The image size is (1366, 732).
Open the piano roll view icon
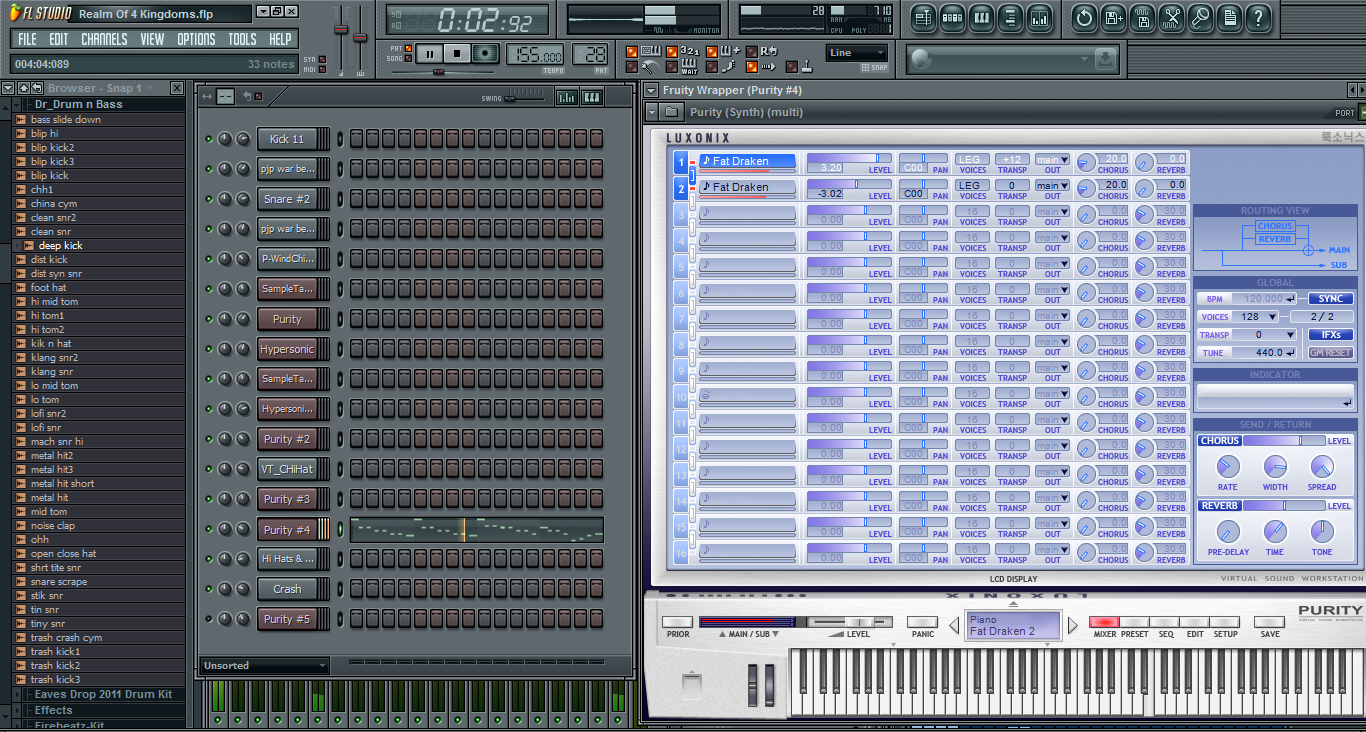point(981,17)
